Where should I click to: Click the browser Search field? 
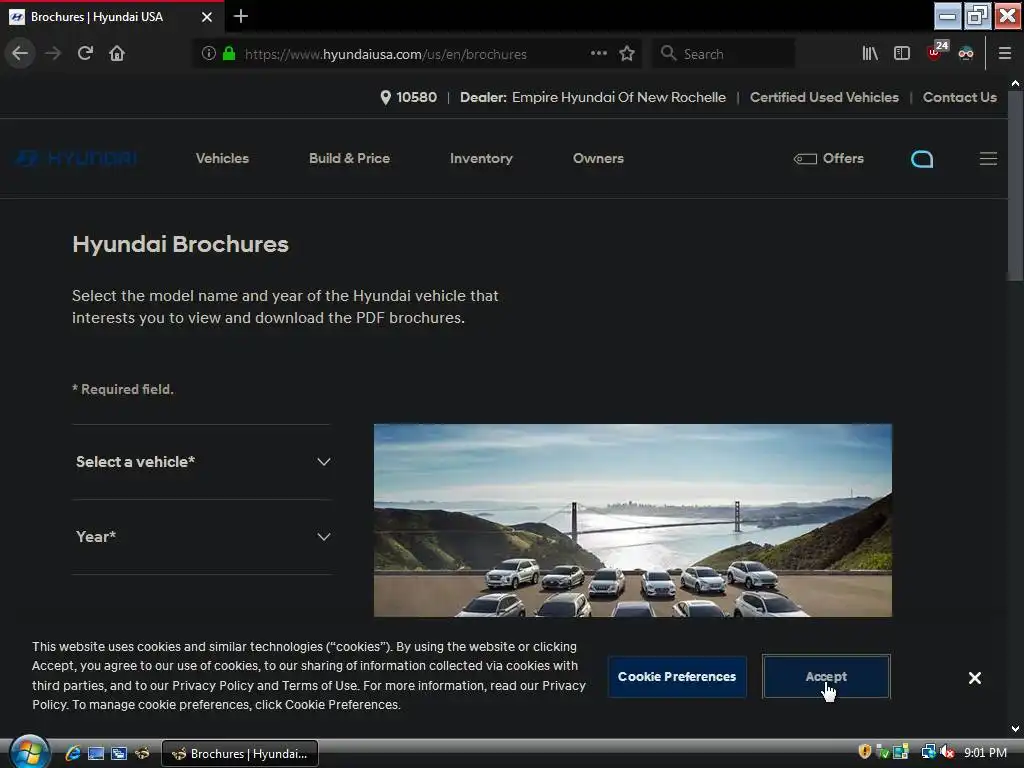point(724,54)
